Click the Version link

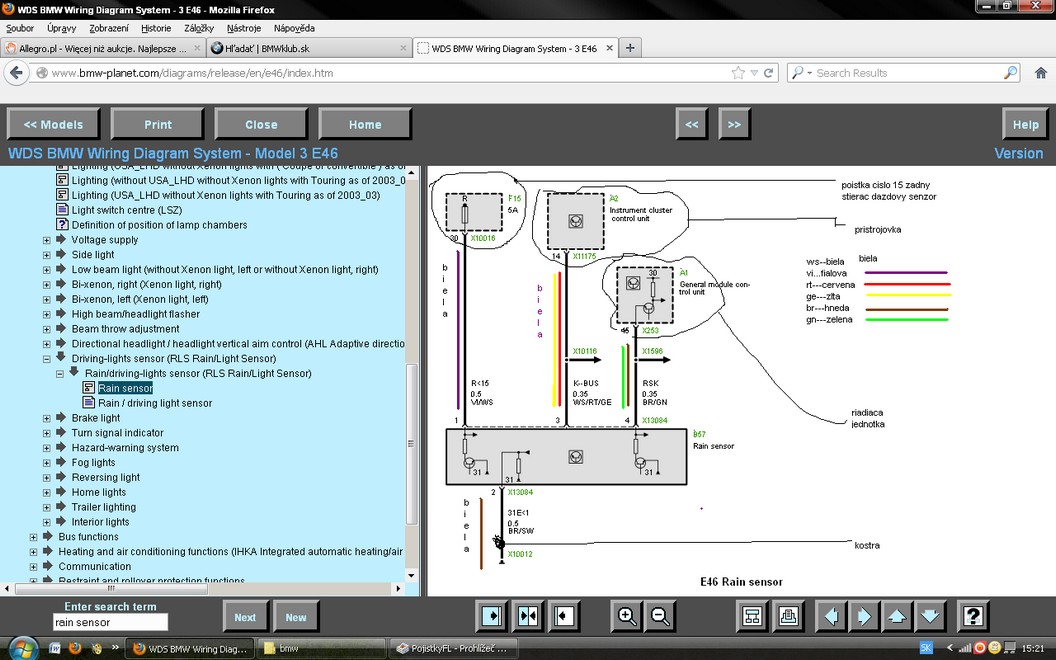[x=1018, y=154]
